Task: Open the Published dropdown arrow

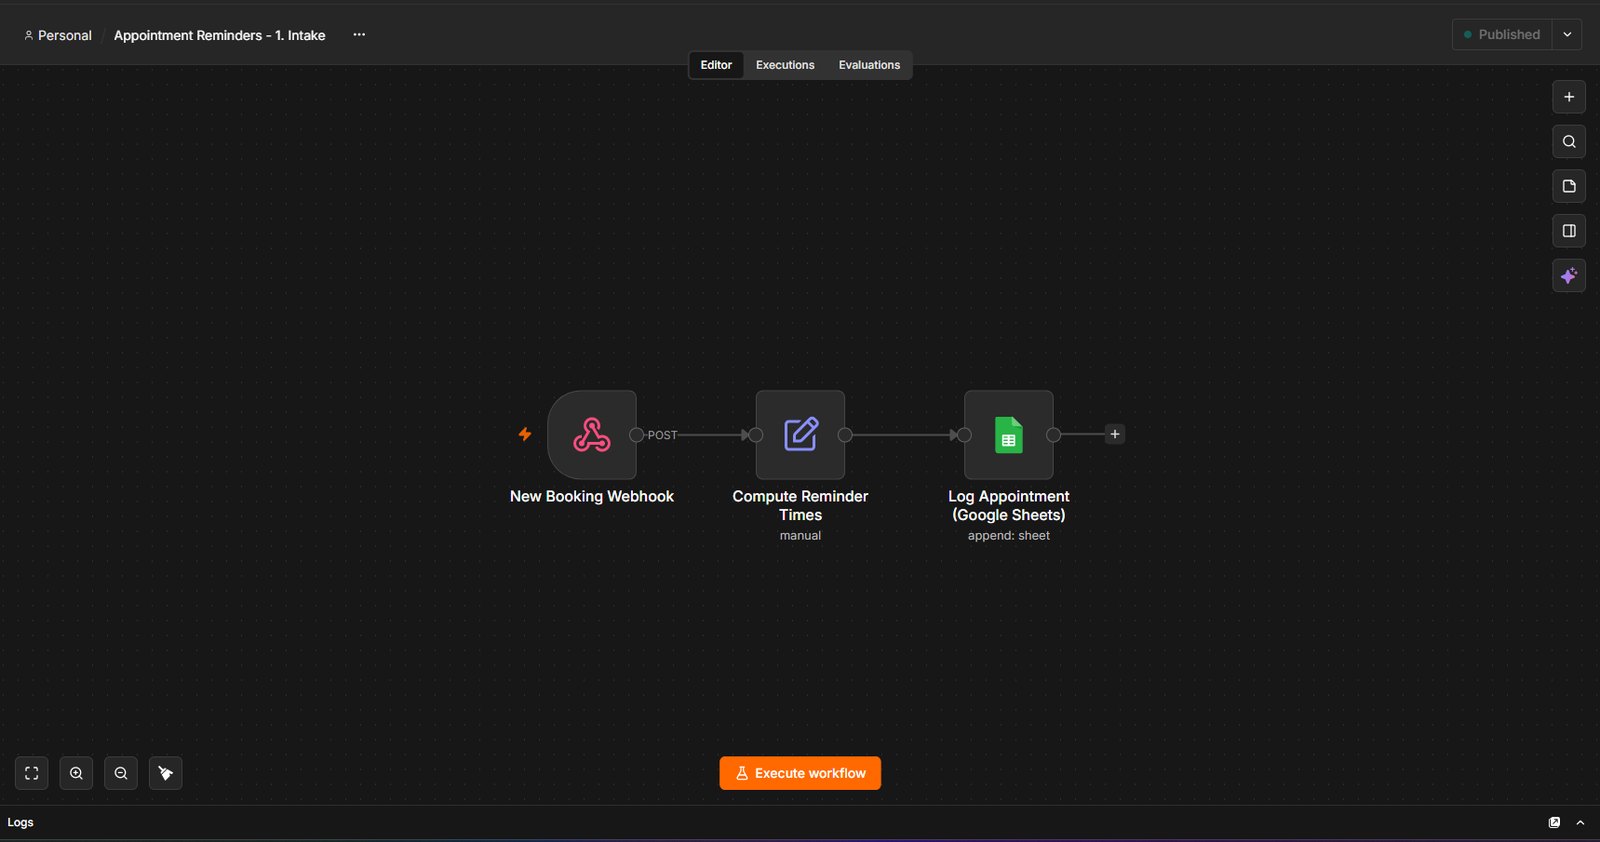Action: pos(1567,34)
